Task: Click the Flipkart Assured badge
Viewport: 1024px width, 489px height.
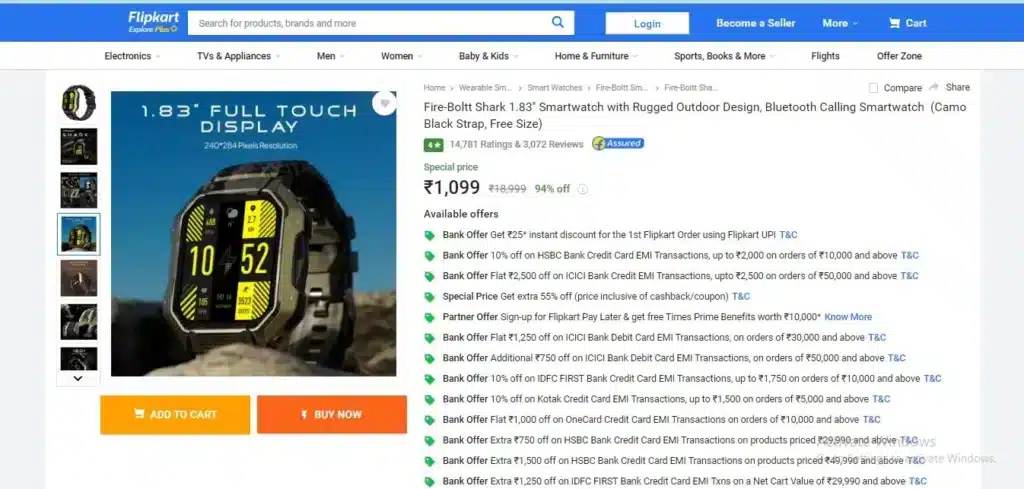Action: point(618,144)
